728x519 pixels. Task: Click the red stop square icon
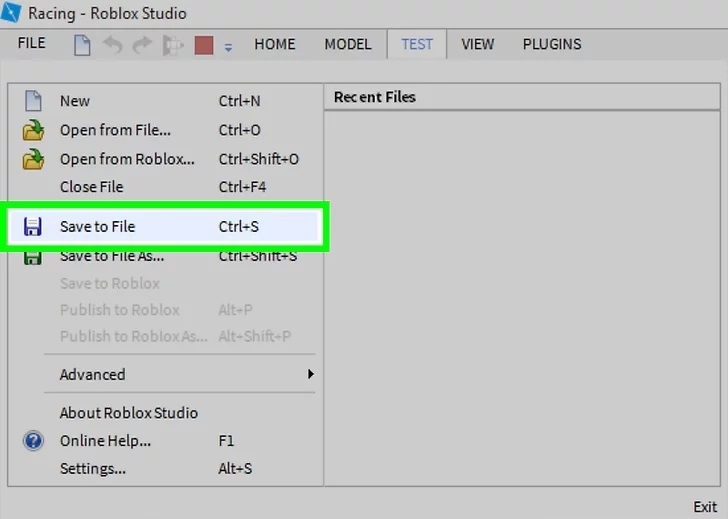pyautogui.click(x=204, y=45)
